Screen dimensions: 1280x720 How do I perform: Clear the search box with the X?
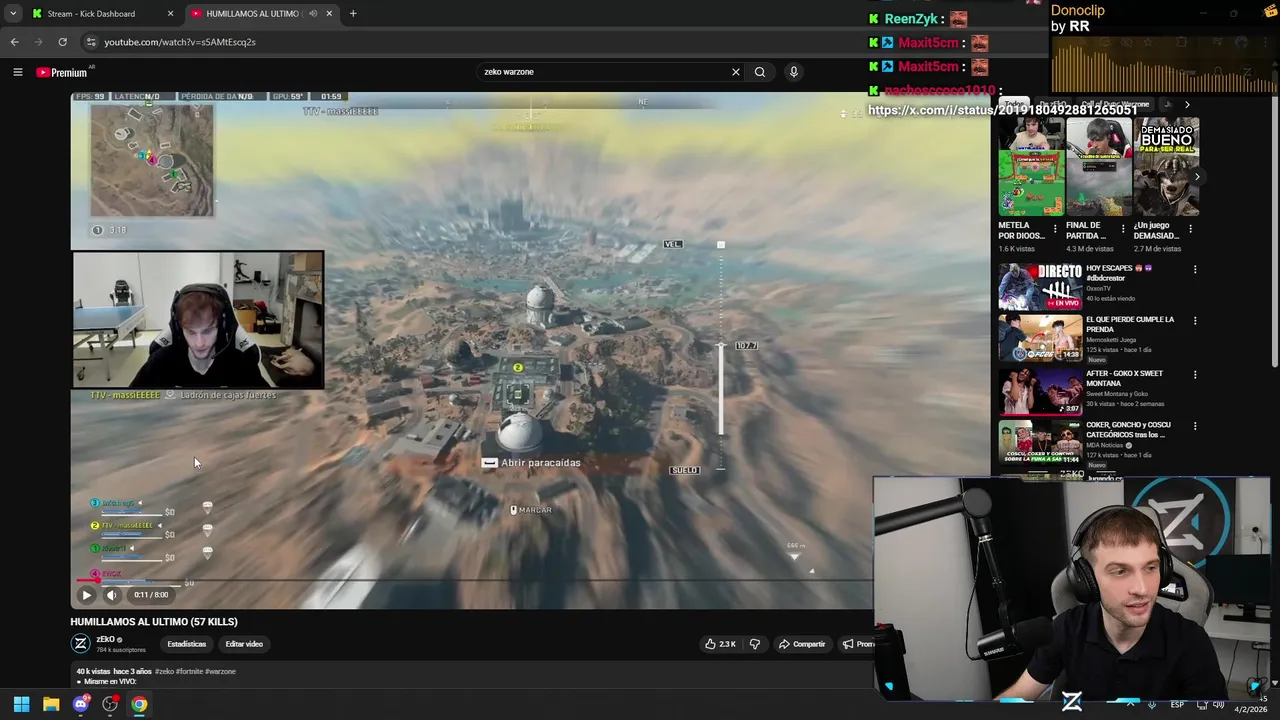tap(736, 72)
